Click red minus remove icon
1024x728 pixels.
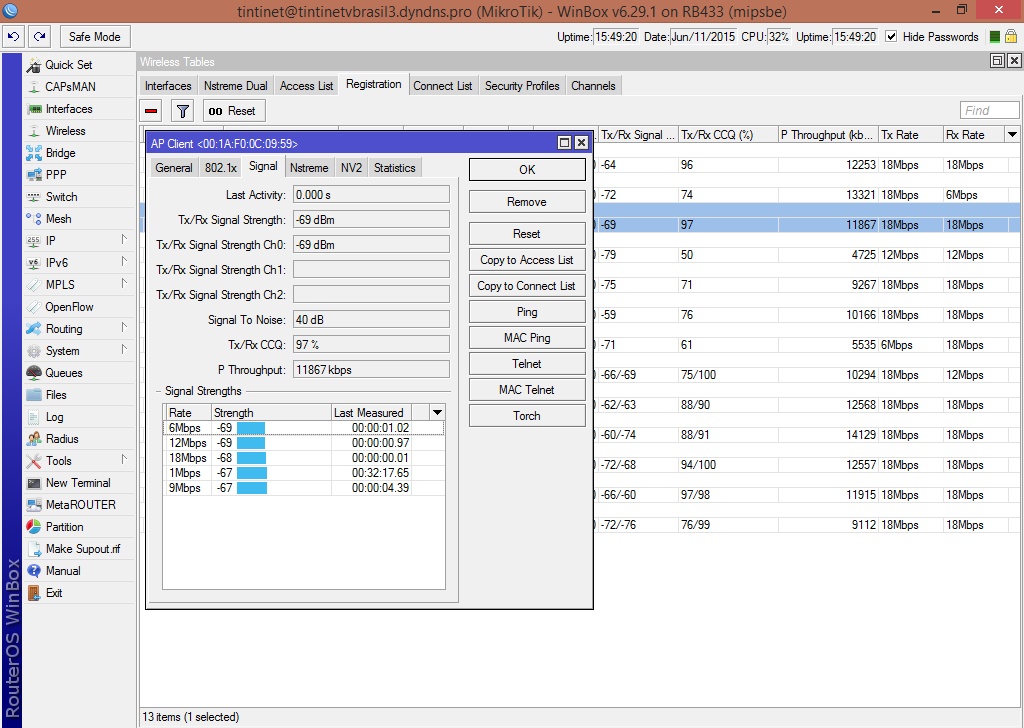point(151,111)
